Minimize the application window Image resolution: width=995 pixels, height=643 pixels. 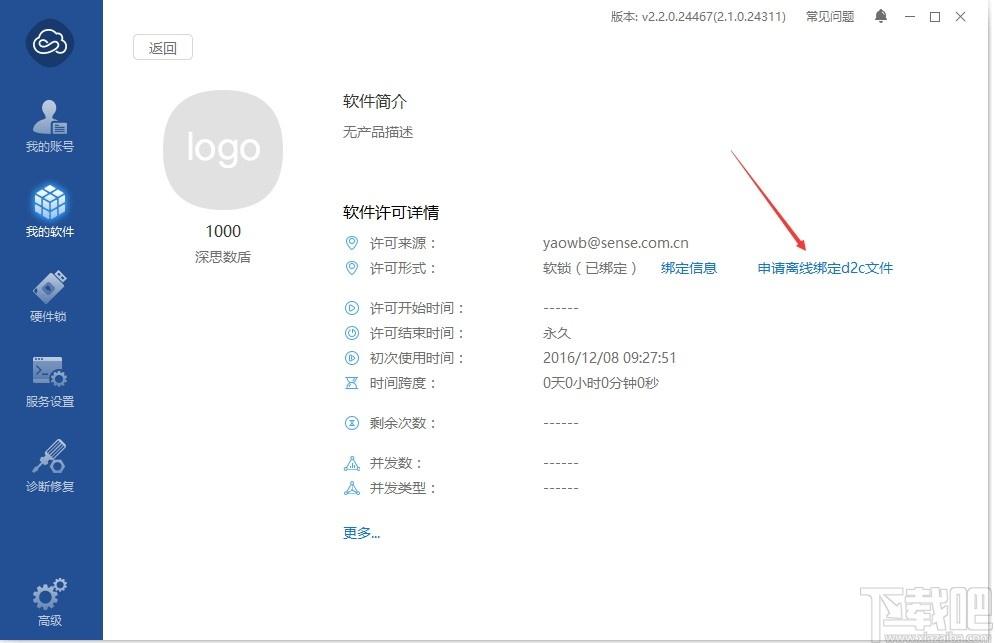coord(909,16)
